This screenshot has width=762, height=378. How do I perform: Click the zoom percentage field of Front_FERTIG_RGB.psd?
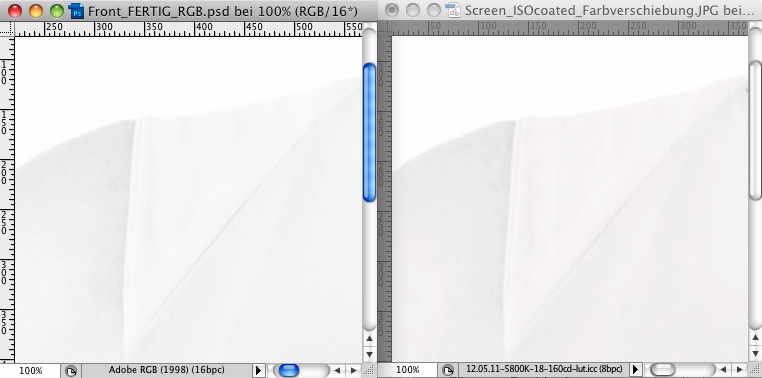click(31, 371)
